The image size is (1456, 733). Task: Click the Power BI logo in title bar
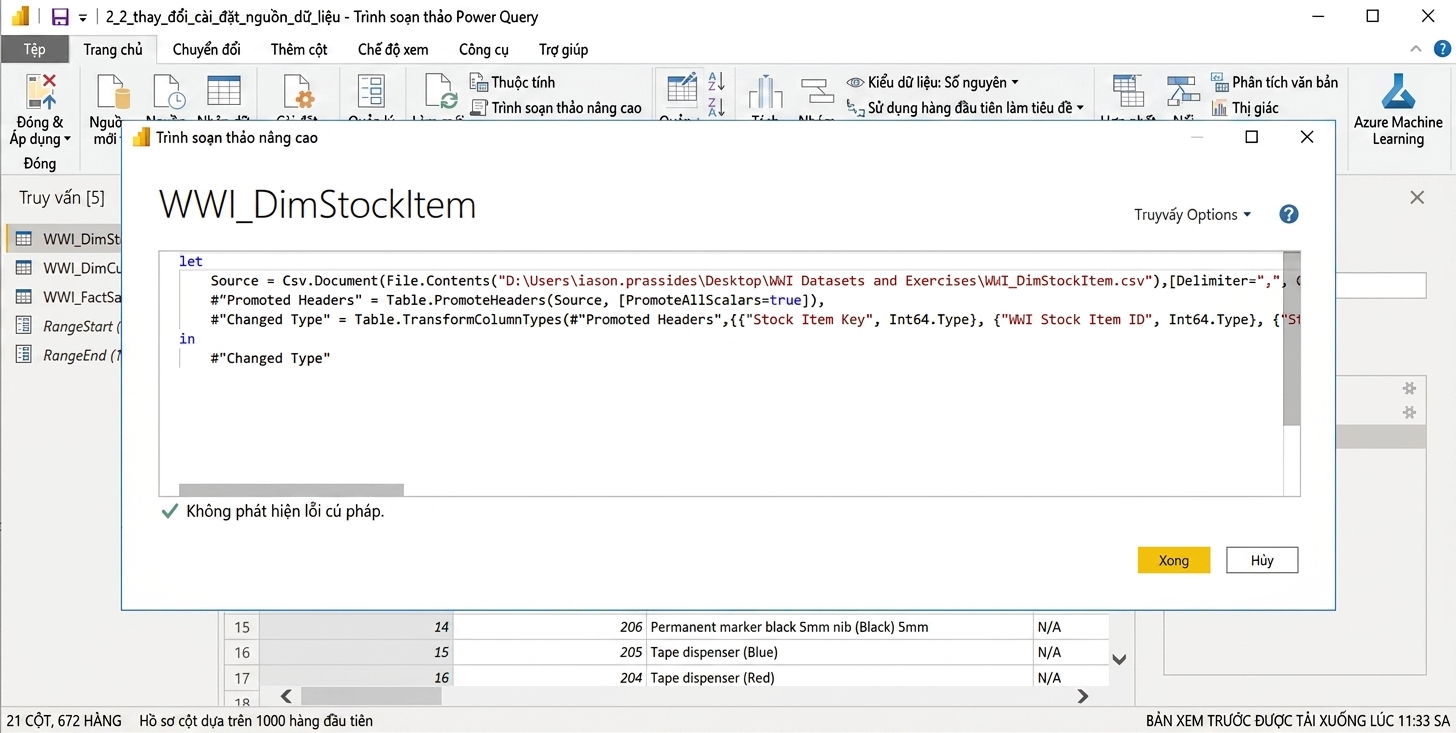[20, 17]
